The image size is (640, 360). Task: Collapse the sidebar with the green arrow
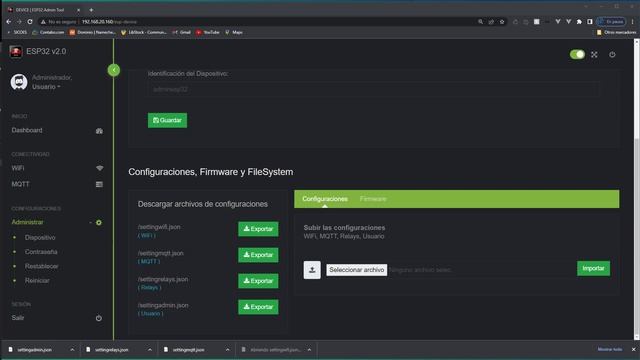tap(114, 70)
